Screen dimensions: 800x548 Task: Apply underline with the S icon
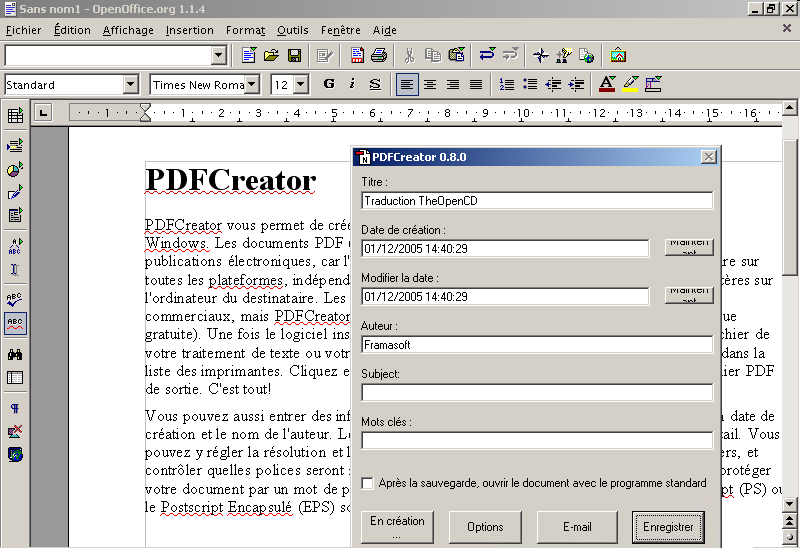coord(375,84)
